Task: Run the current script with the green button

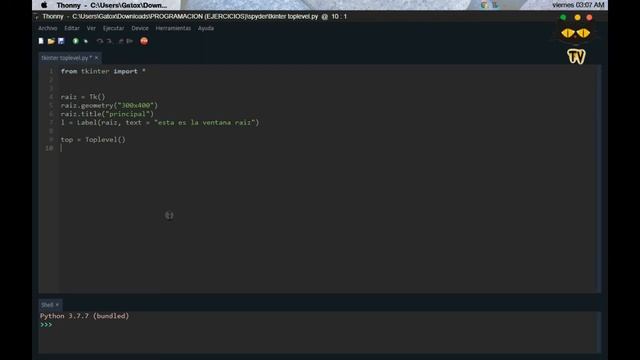Action: tap(76, 41)
